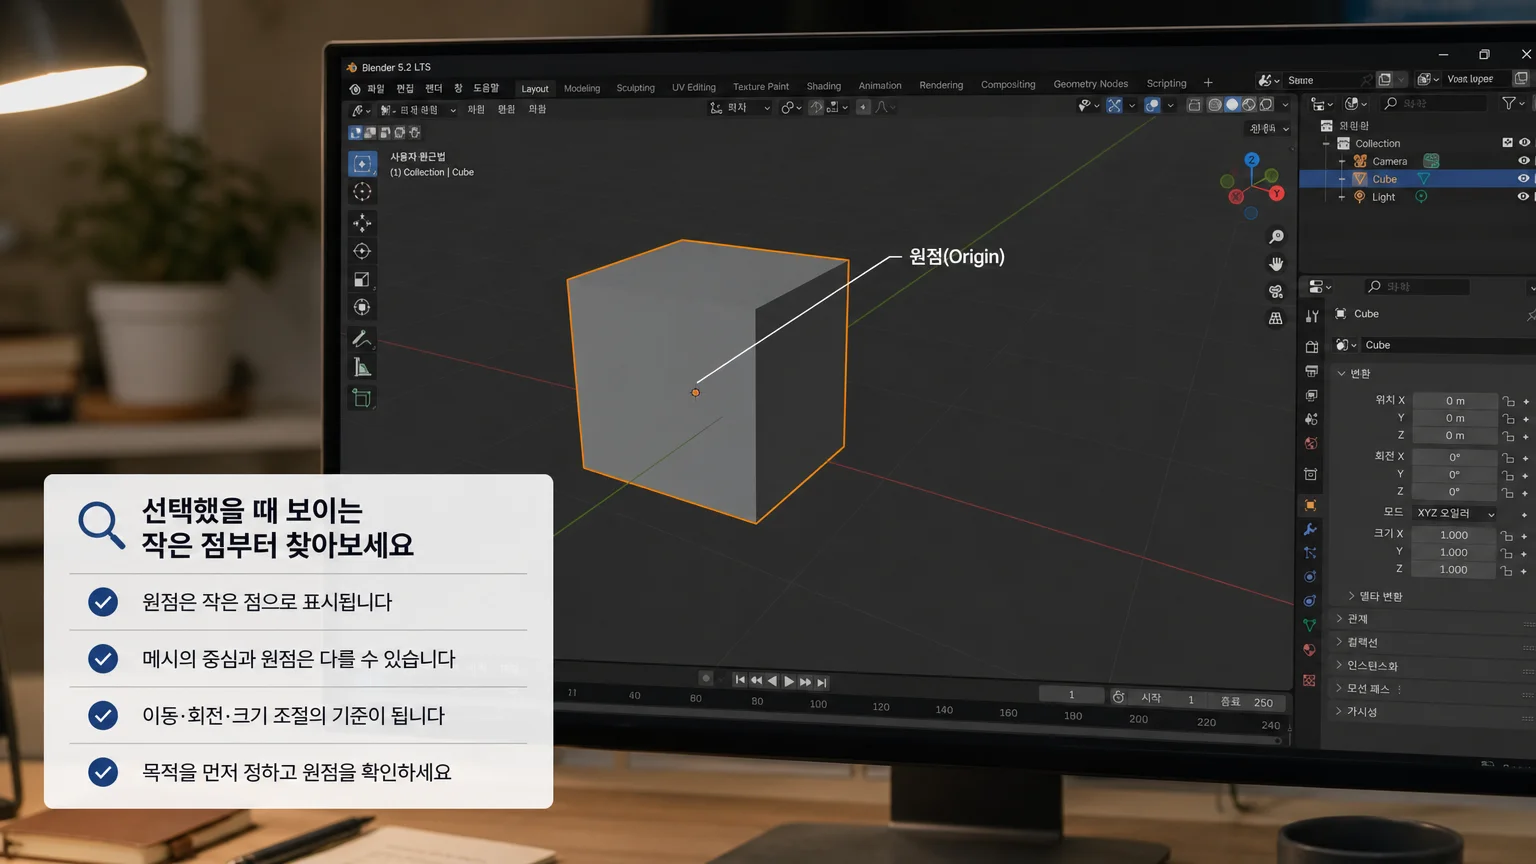Open the outliner filter dropdown

coord(1513,103)
